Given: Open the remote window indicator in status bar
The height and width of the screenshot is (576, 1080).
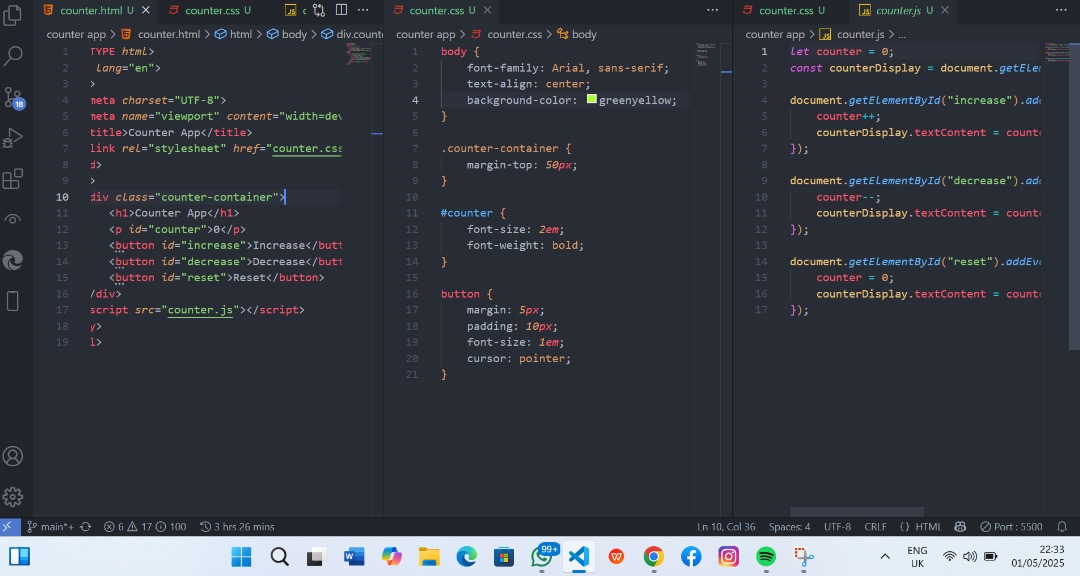Looking at the screenshot, I should (x=8, y=526).
